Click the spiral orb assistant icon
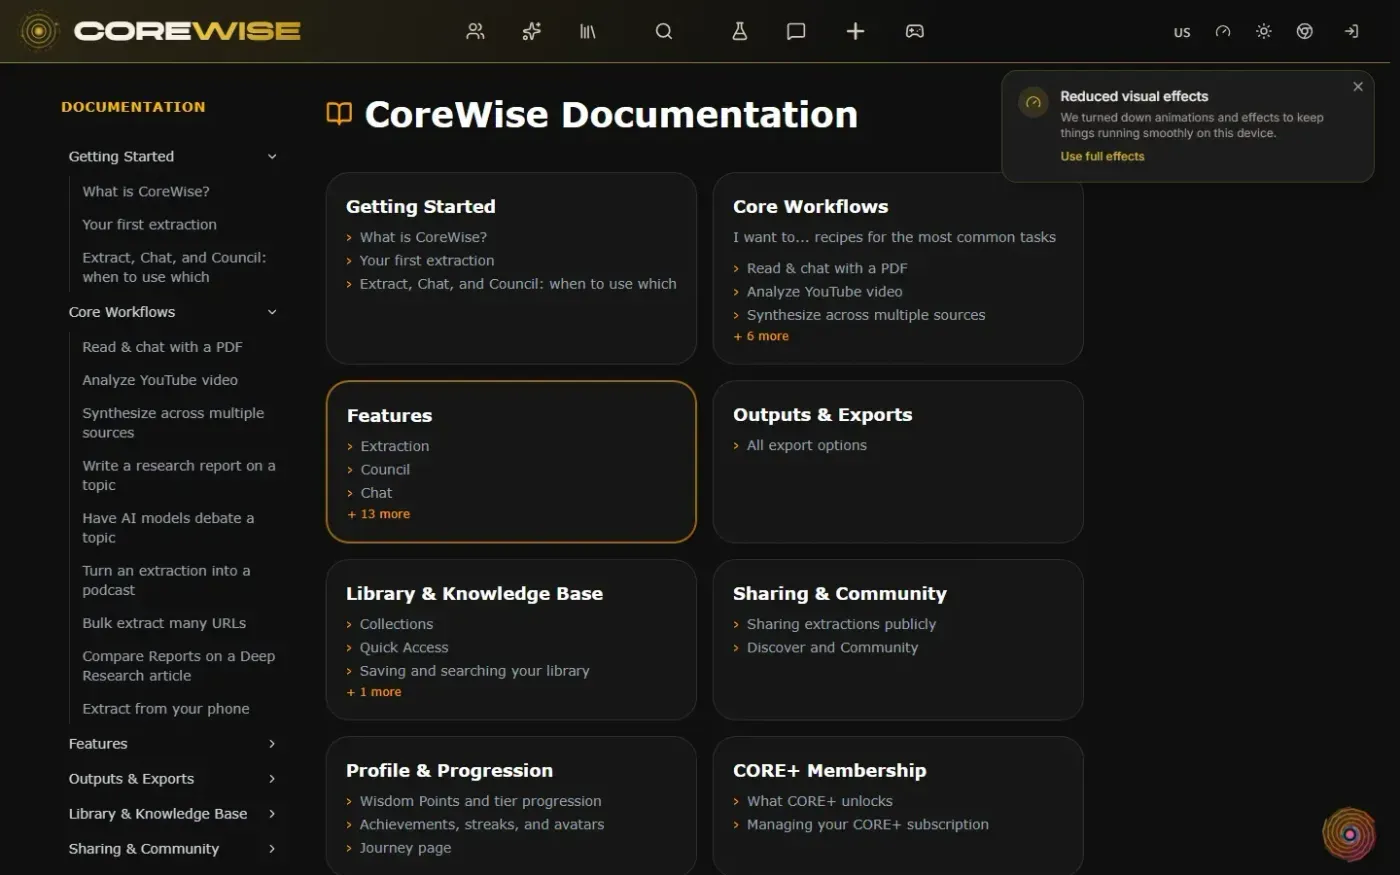 1349,834
